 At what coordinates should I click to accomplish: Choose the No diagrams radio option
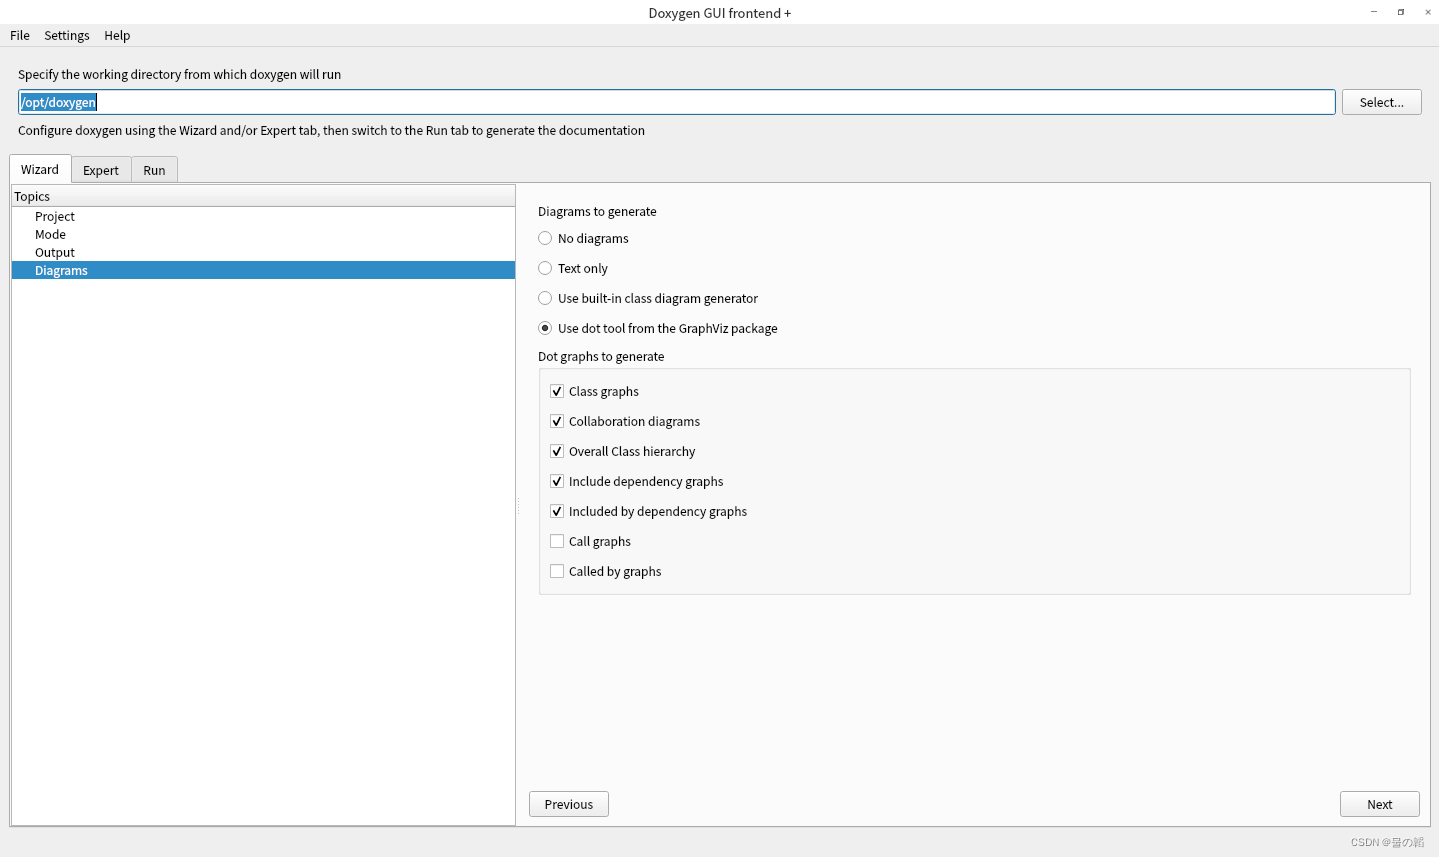point(545,238)
